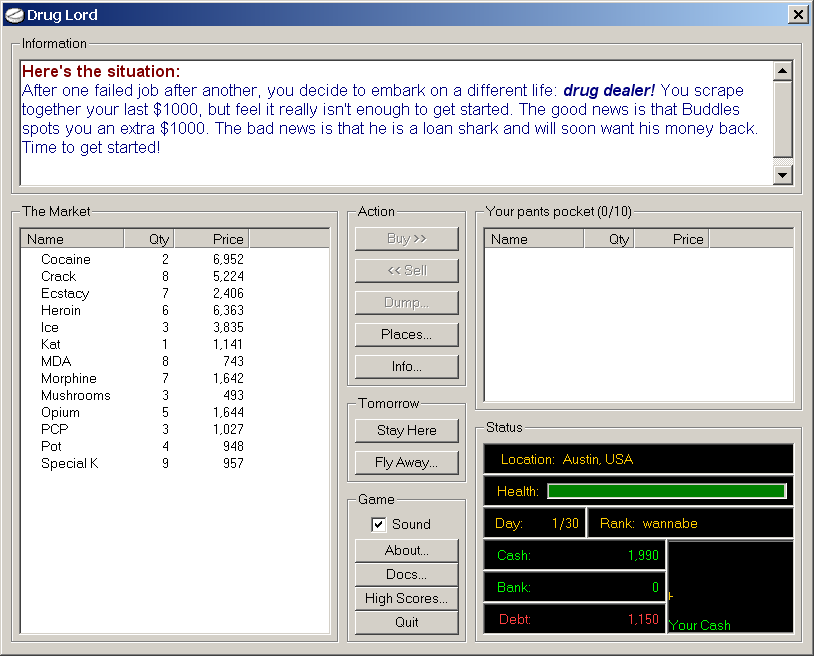Select Mushrooms in the market list

coord(75,395)
